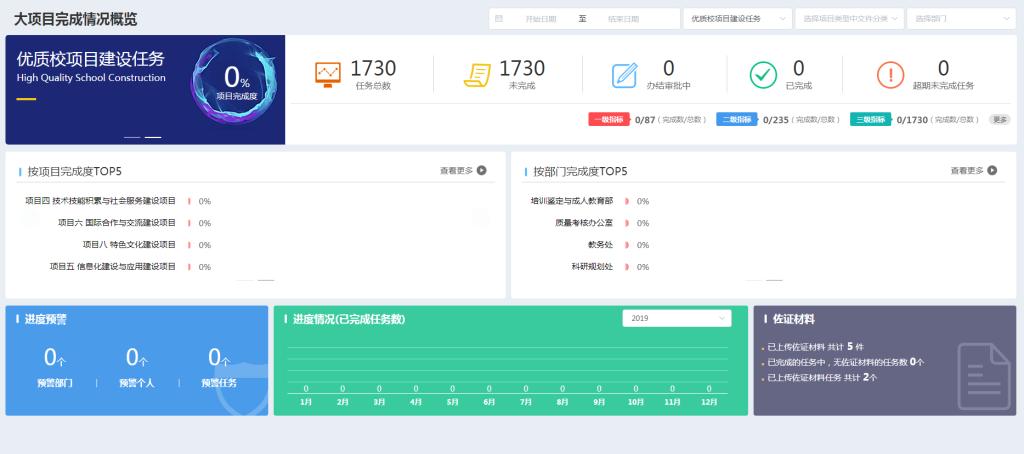Click the 二级指标 blue tag
1024x454 pixels.
click(737, 120)
